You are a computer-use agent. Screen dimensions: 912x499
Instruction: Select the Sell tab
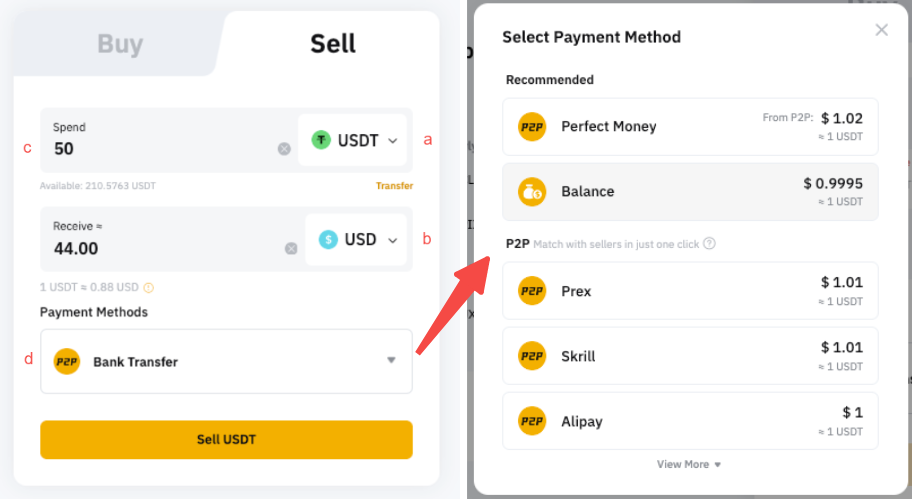(x=333, y=44)
